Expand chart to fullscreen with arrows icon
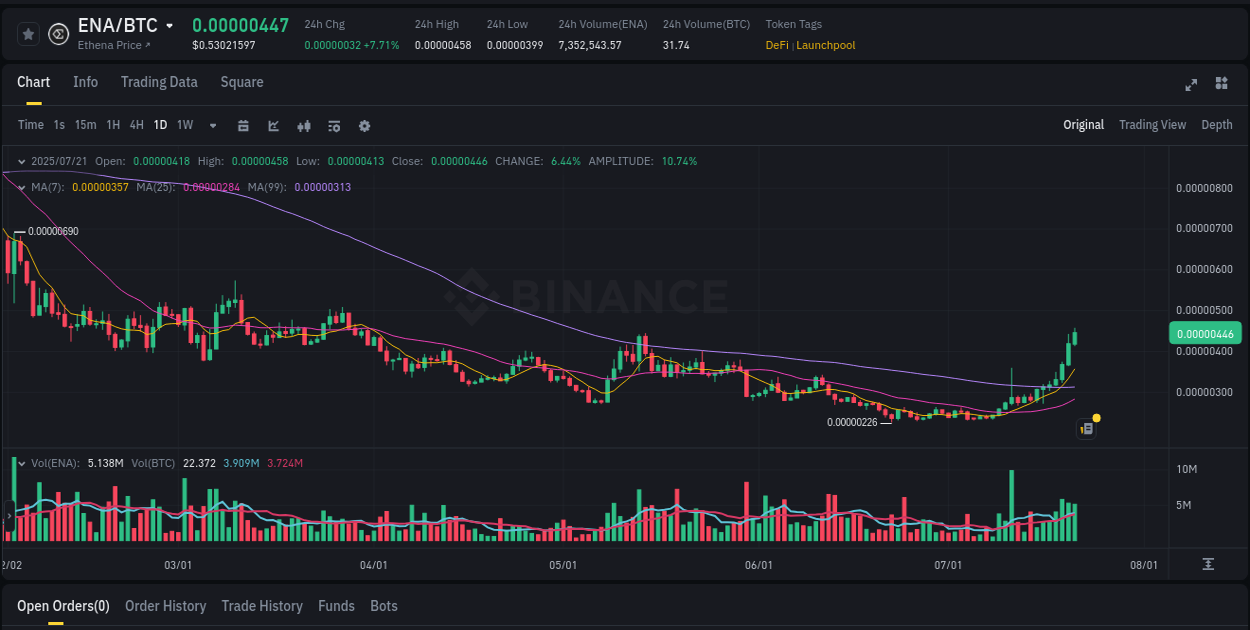The height and width of the screenshot is (630, 1250). (x=1191, y=85)
